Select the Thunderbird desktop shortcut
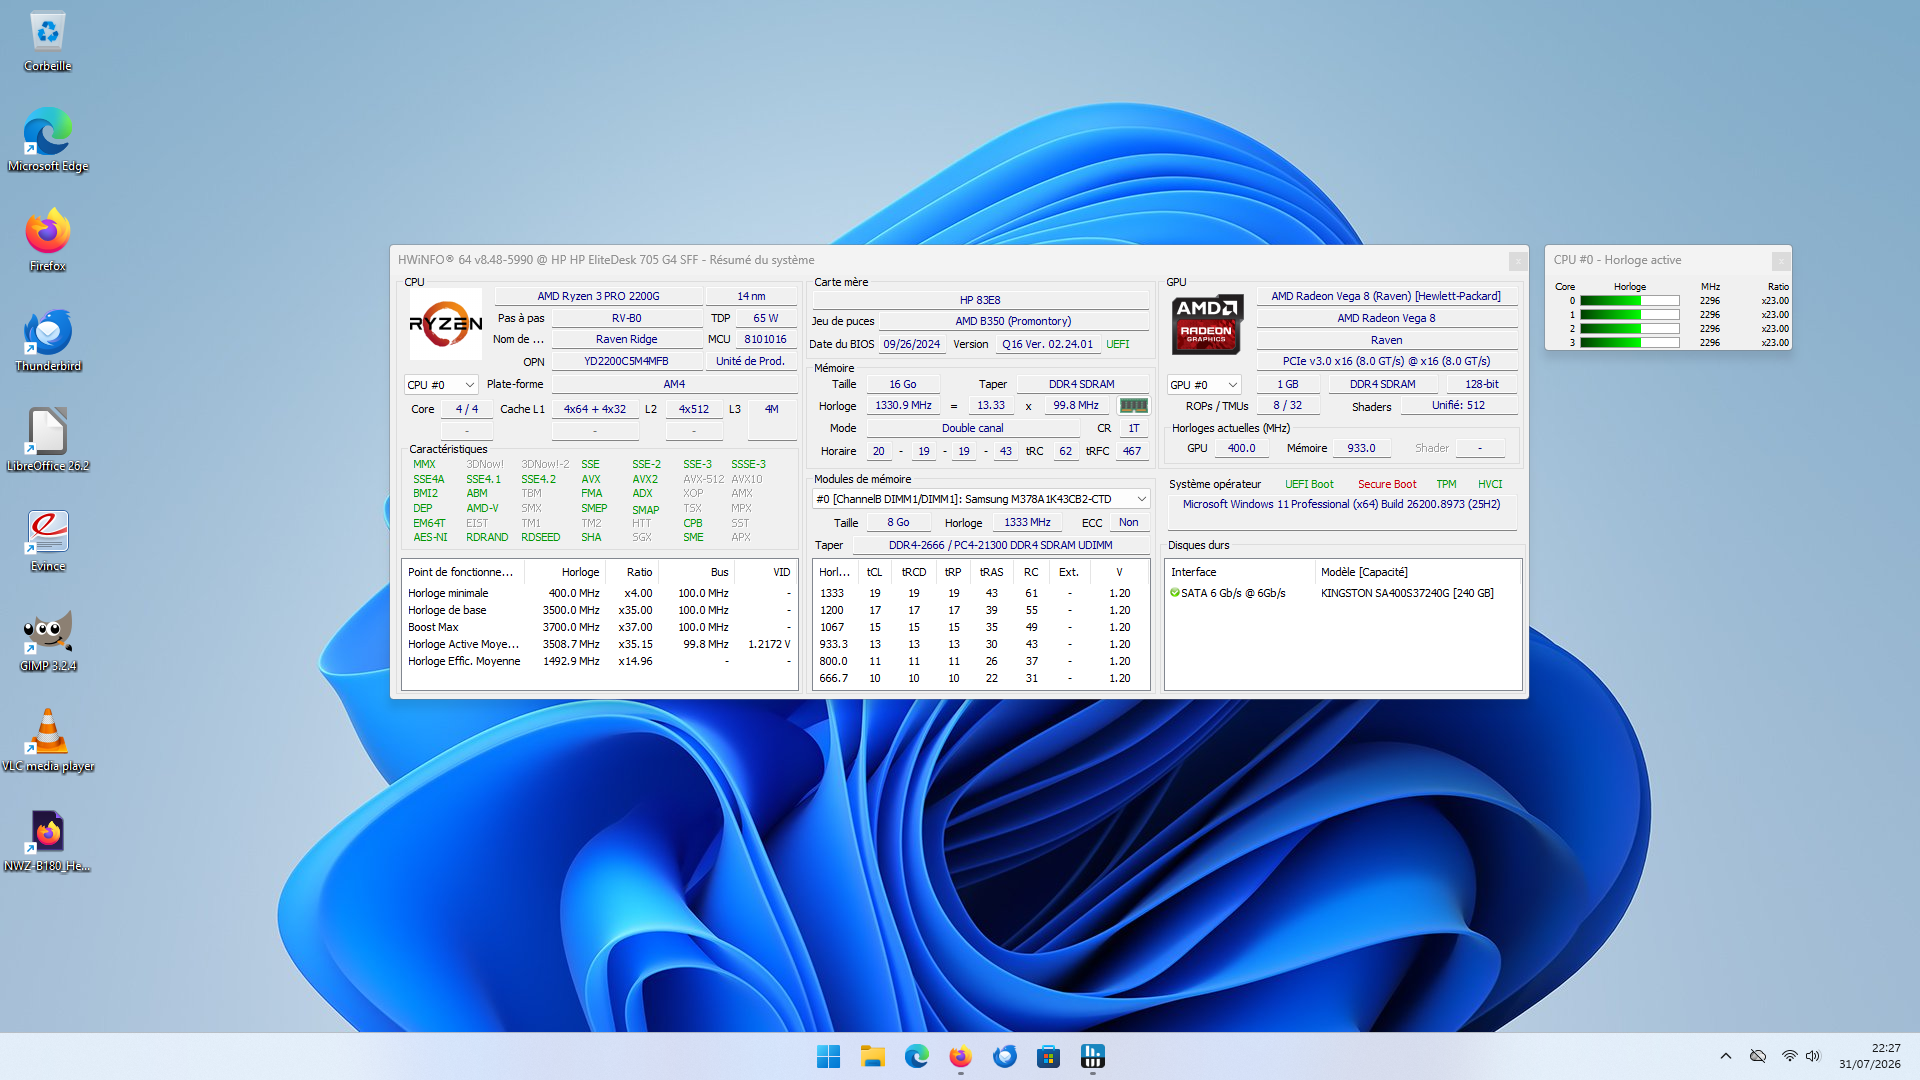This screenshot has width=1920, height=1080. coord(48,341)
